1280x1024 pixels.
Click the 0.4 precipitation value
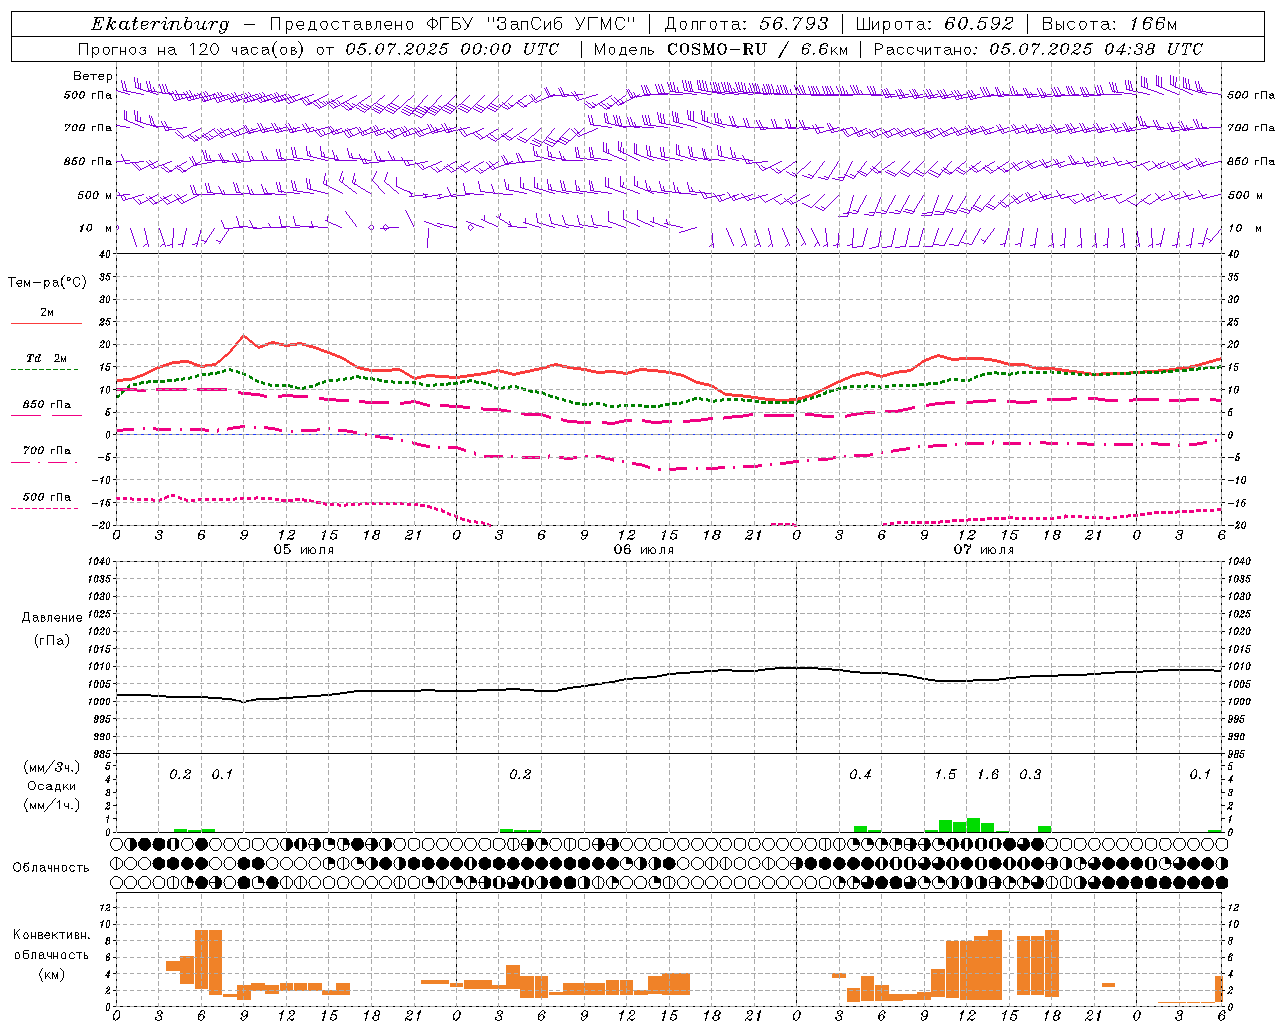click(x=860, y=775)
